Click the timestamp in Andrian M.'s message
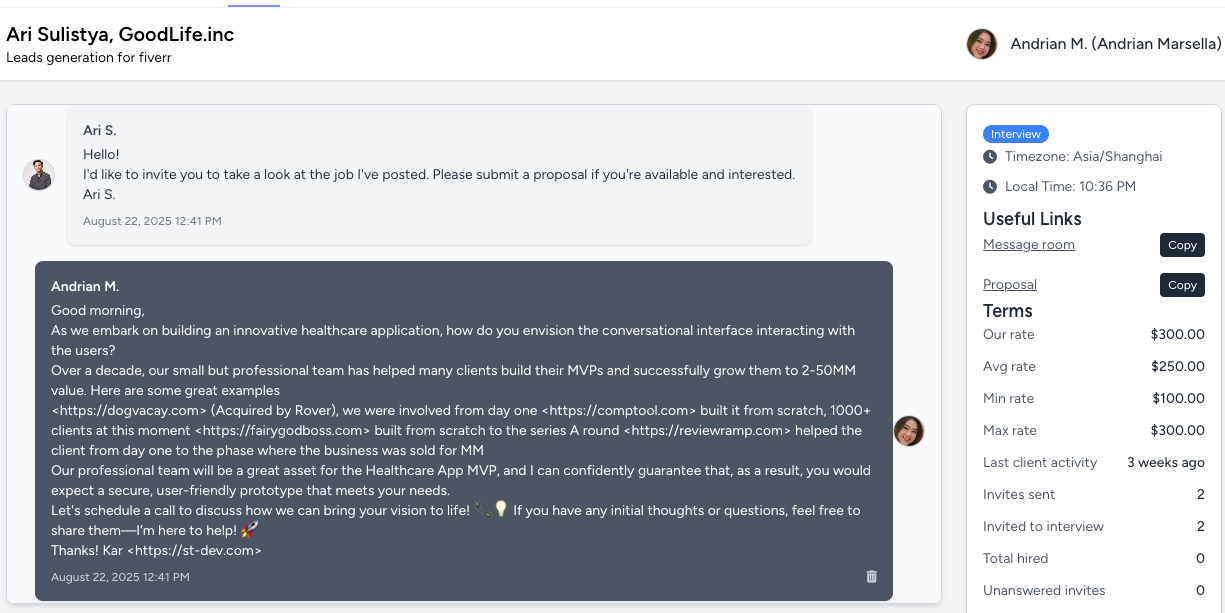Viewport: 1225px width, 613px height. pos(120,577)
